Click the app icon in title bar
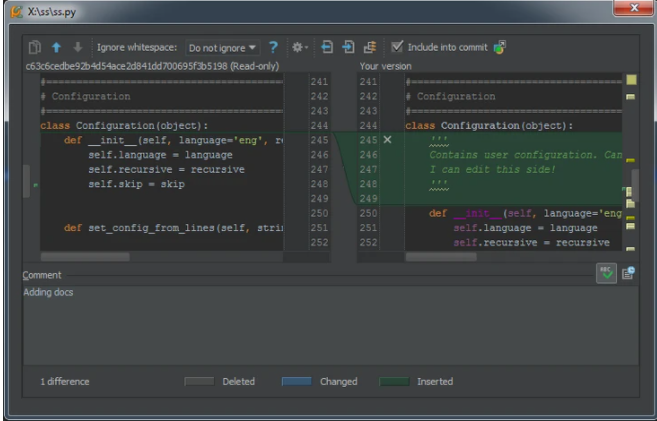Image resolution: width=657 pixels, height=421 pixels. pyautogui.click(x=16, y=11)
